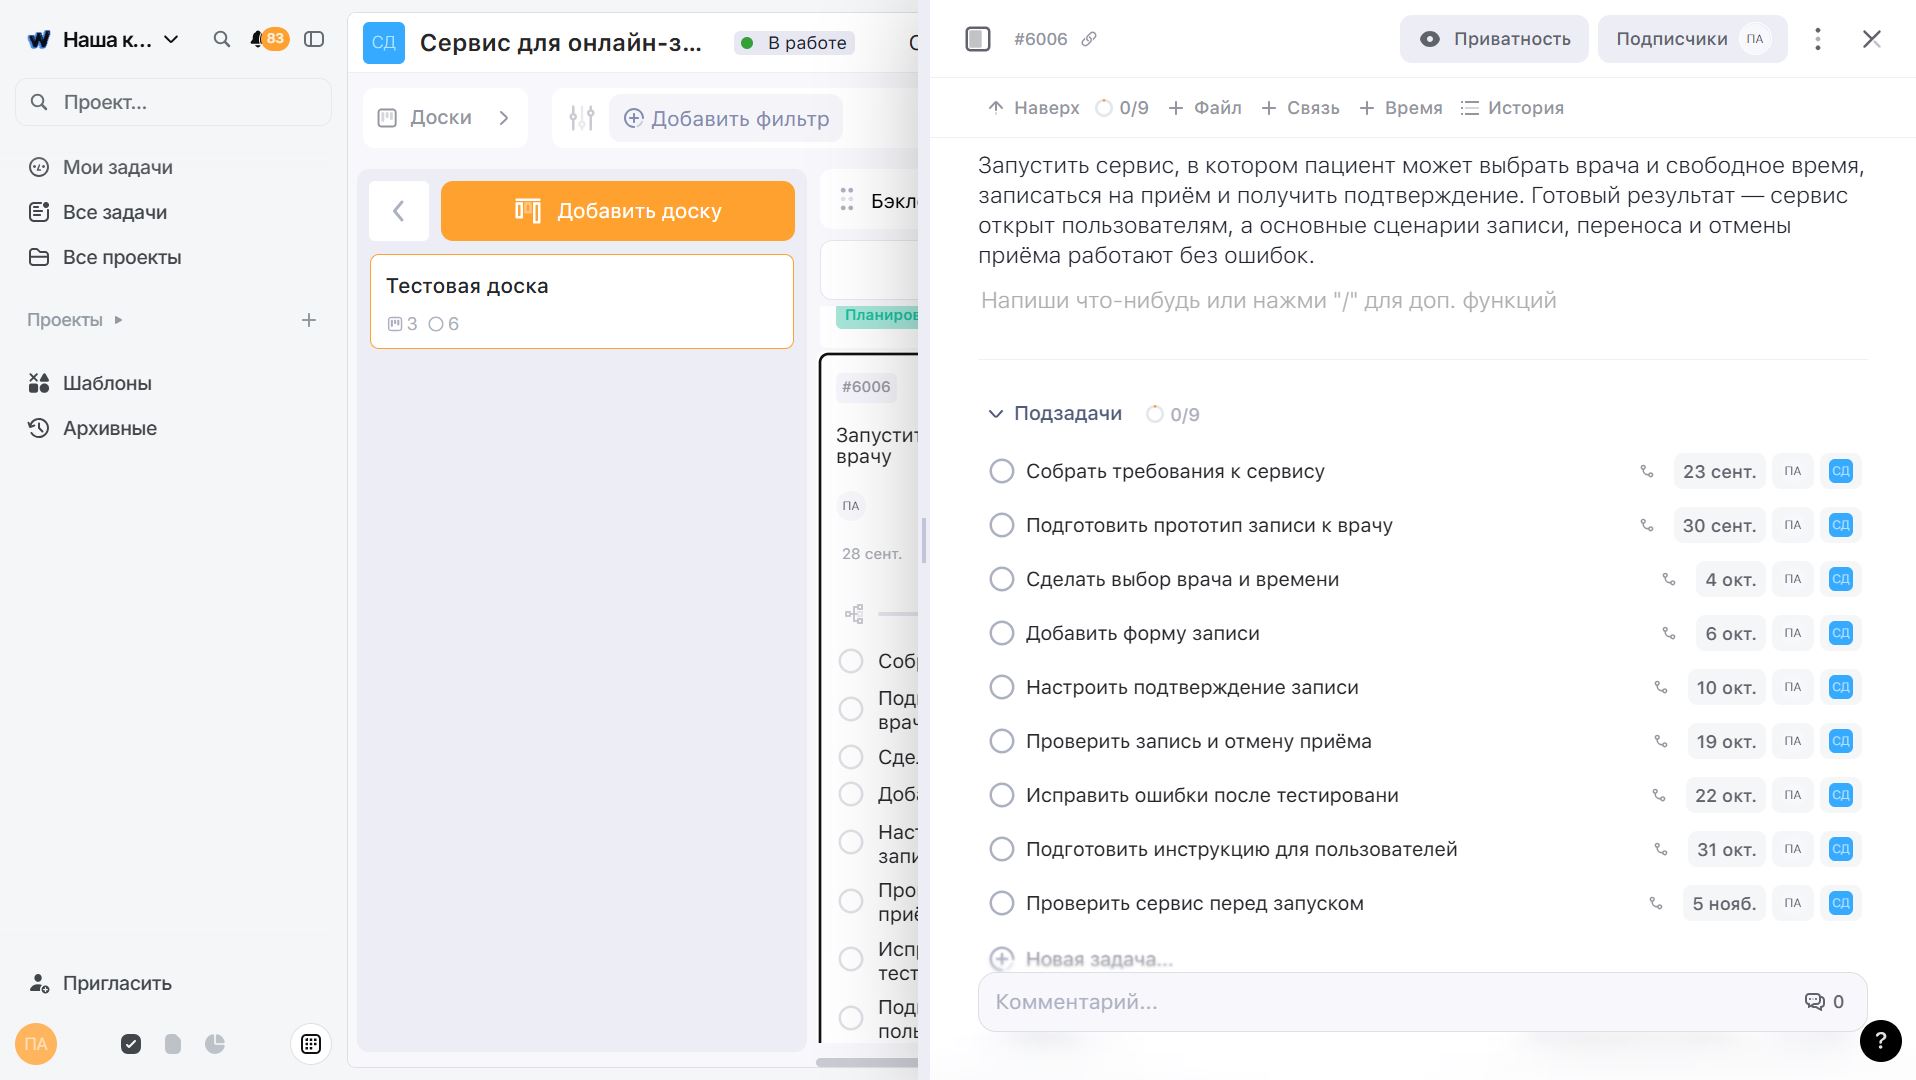Open the ПА user avatar
This screenshot has height=1080, width=1916.
[36, 1044]
